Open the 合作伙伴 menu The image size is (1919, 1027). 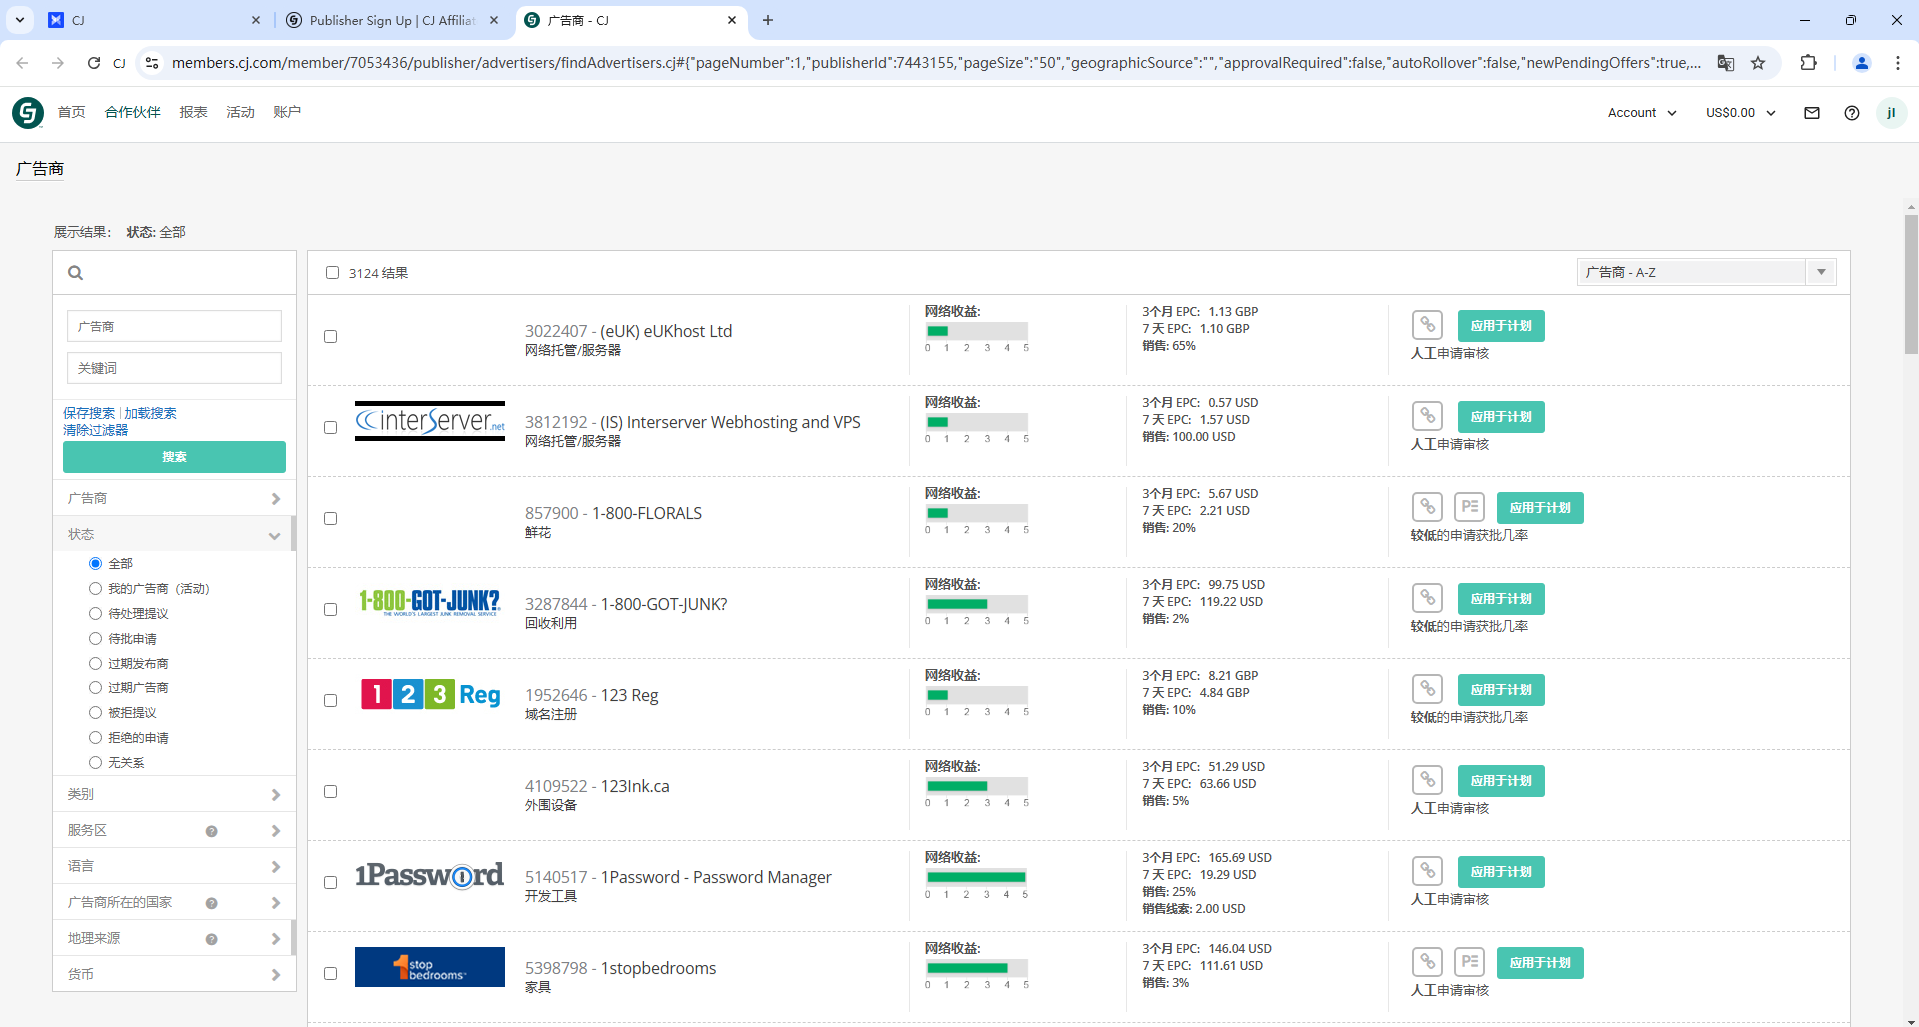pos(133,112)
